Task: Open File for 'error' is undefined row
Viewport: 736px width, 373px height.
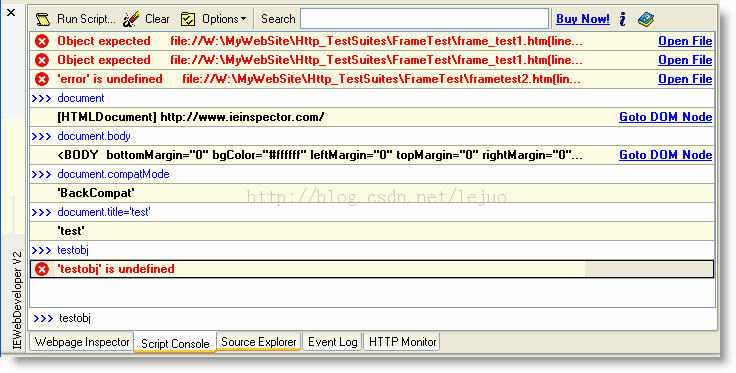Action: pyautogui.click(x=685, y=79)
